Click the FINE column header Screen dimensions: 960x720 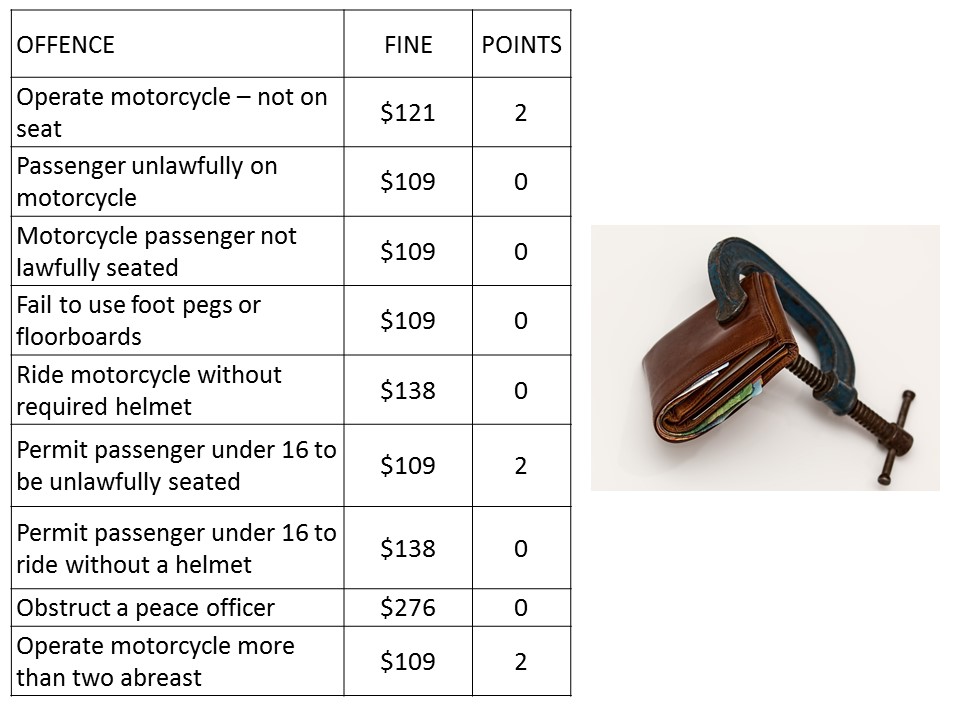(x=408, y=45)
